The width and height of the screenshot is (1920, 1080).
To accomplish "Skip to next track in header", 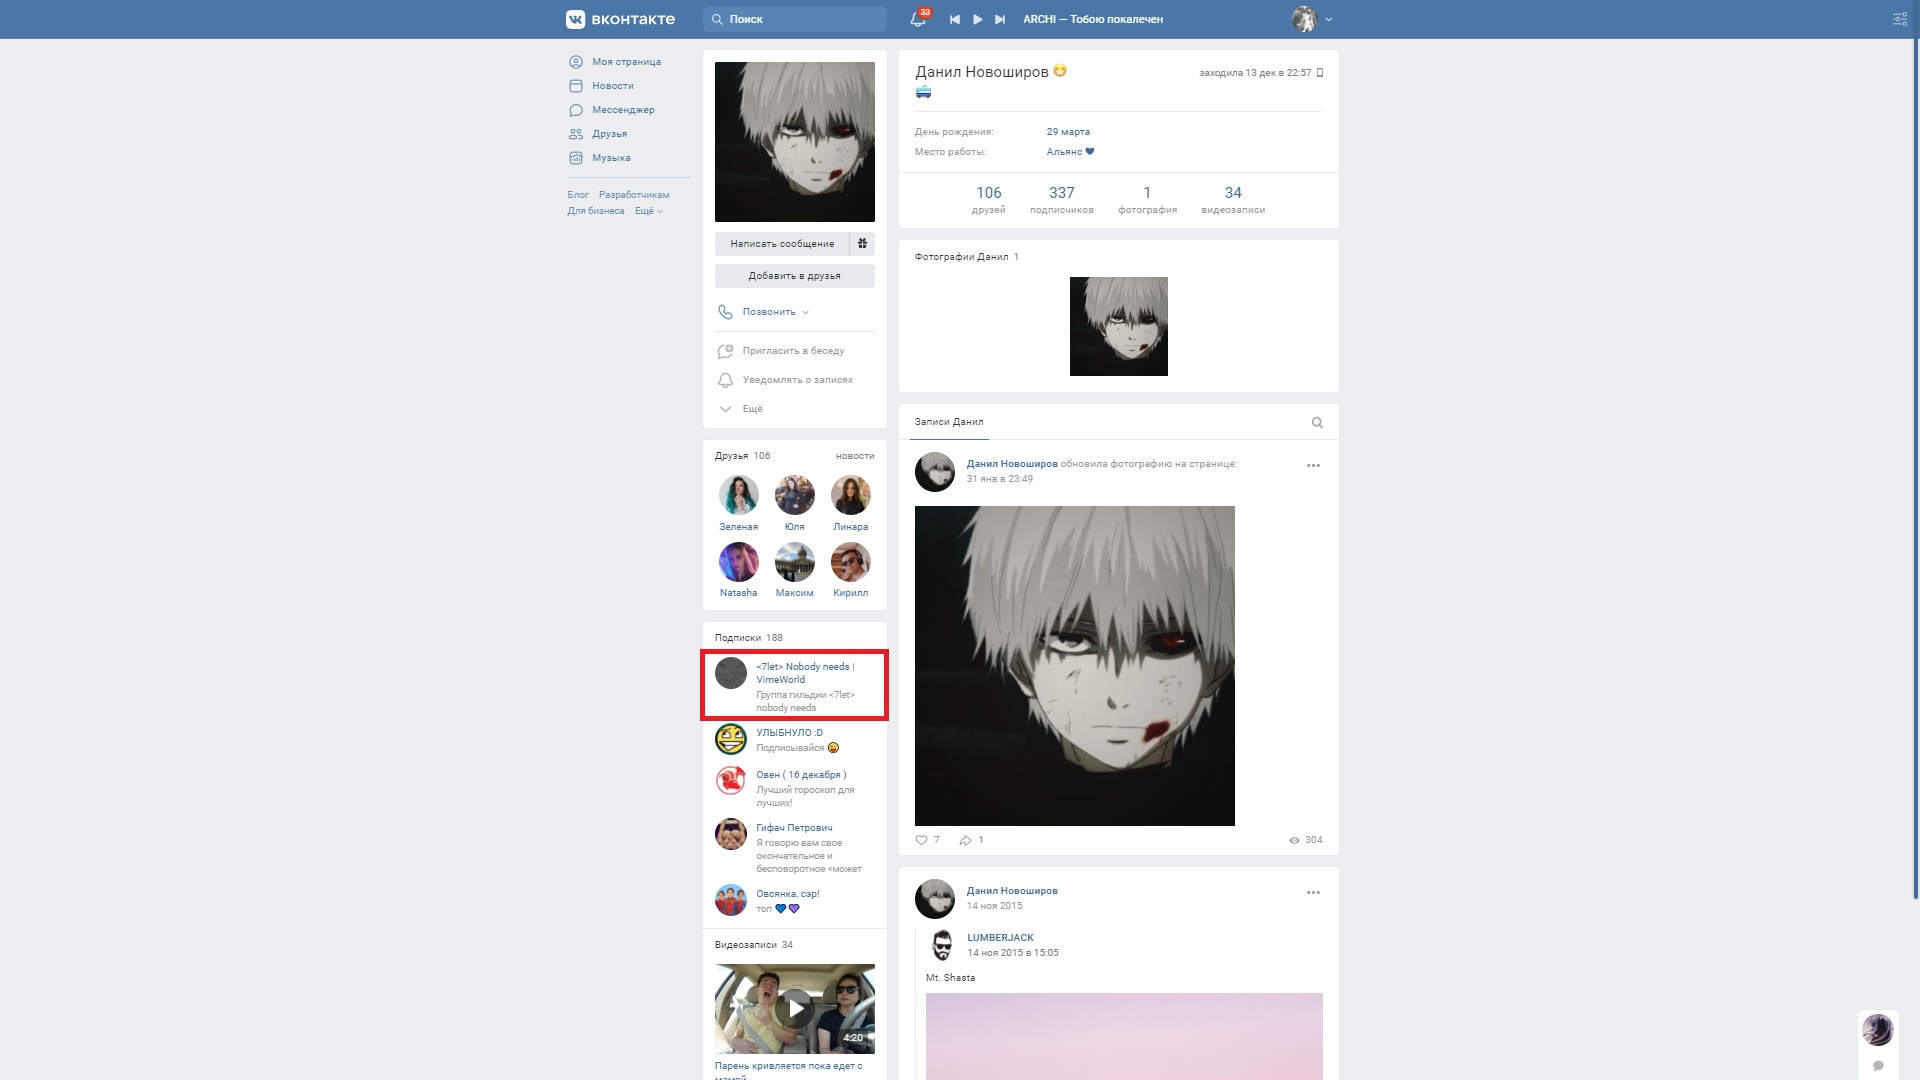I will pos(1000,19).
